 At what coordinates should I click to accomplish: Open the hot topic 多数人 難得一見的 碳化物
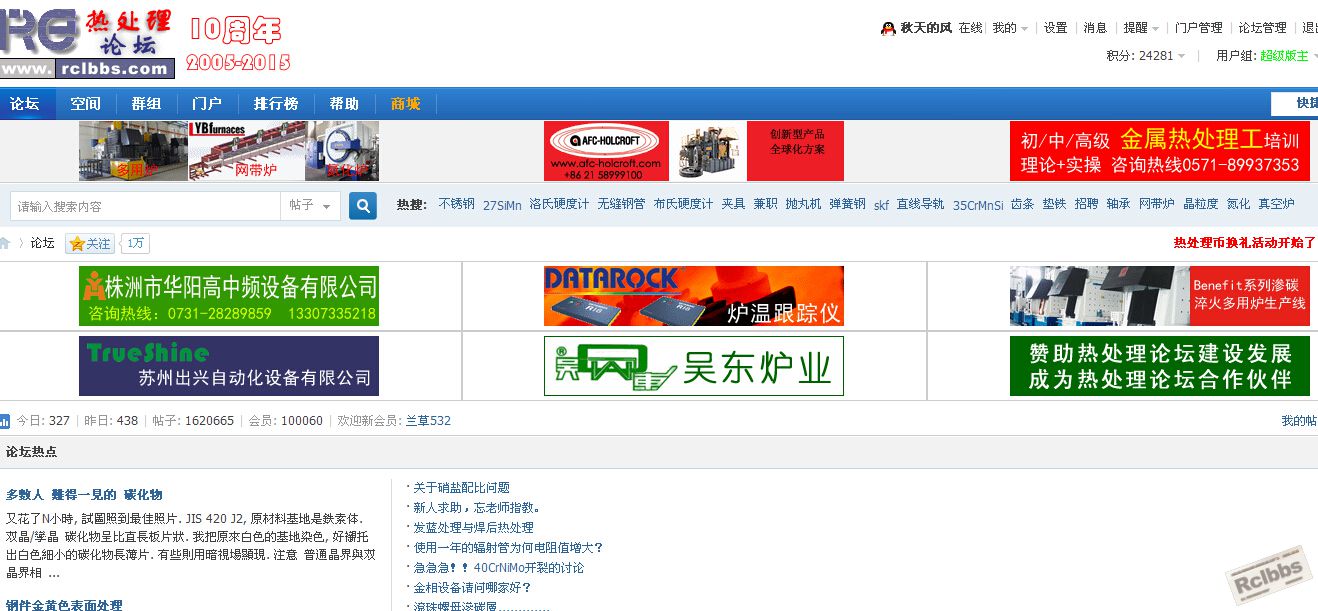84,495
